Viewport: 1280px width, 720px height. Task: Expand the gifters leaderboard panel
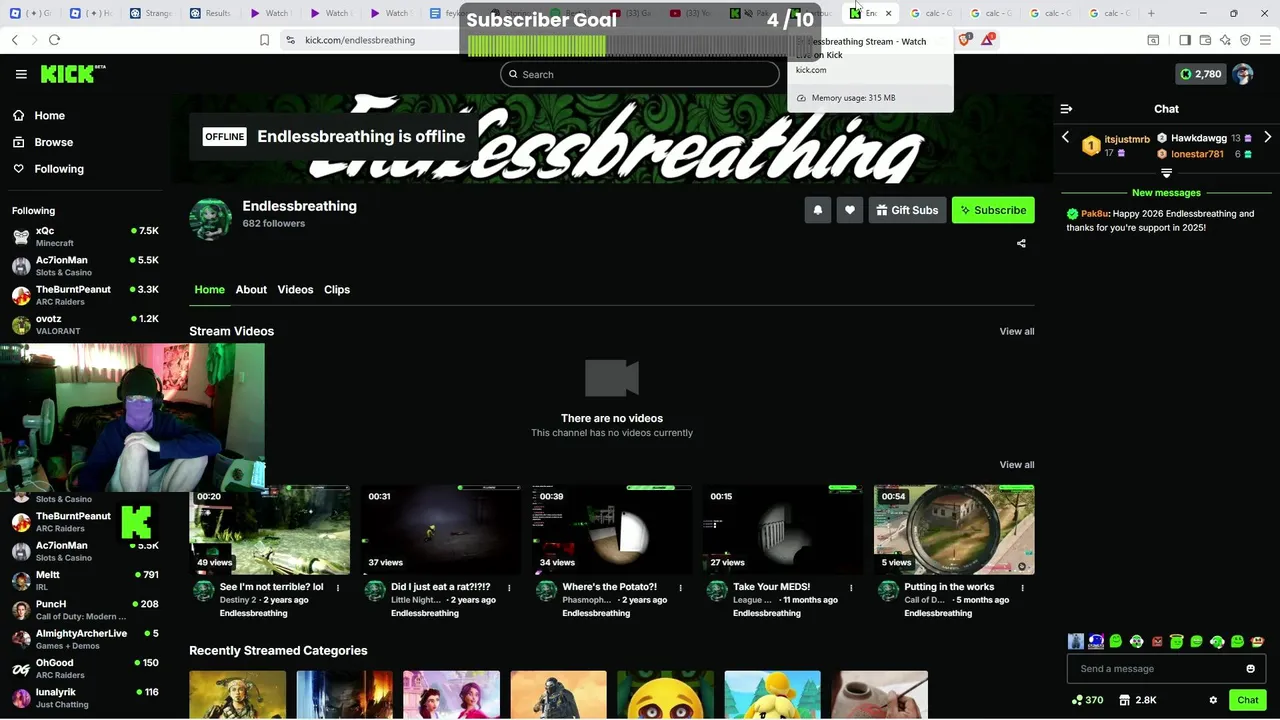(x=1166, y=173)
